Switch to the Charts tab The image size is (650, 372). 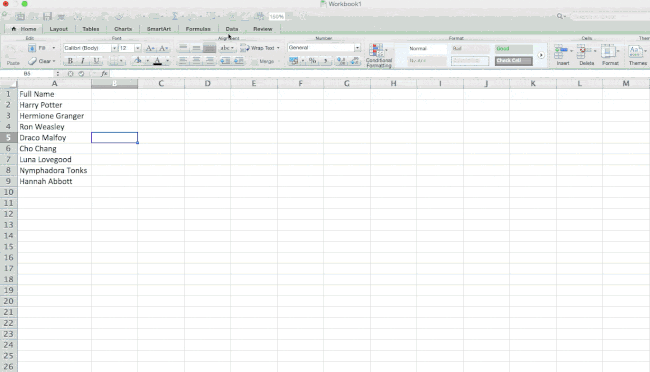click(123, 29)
